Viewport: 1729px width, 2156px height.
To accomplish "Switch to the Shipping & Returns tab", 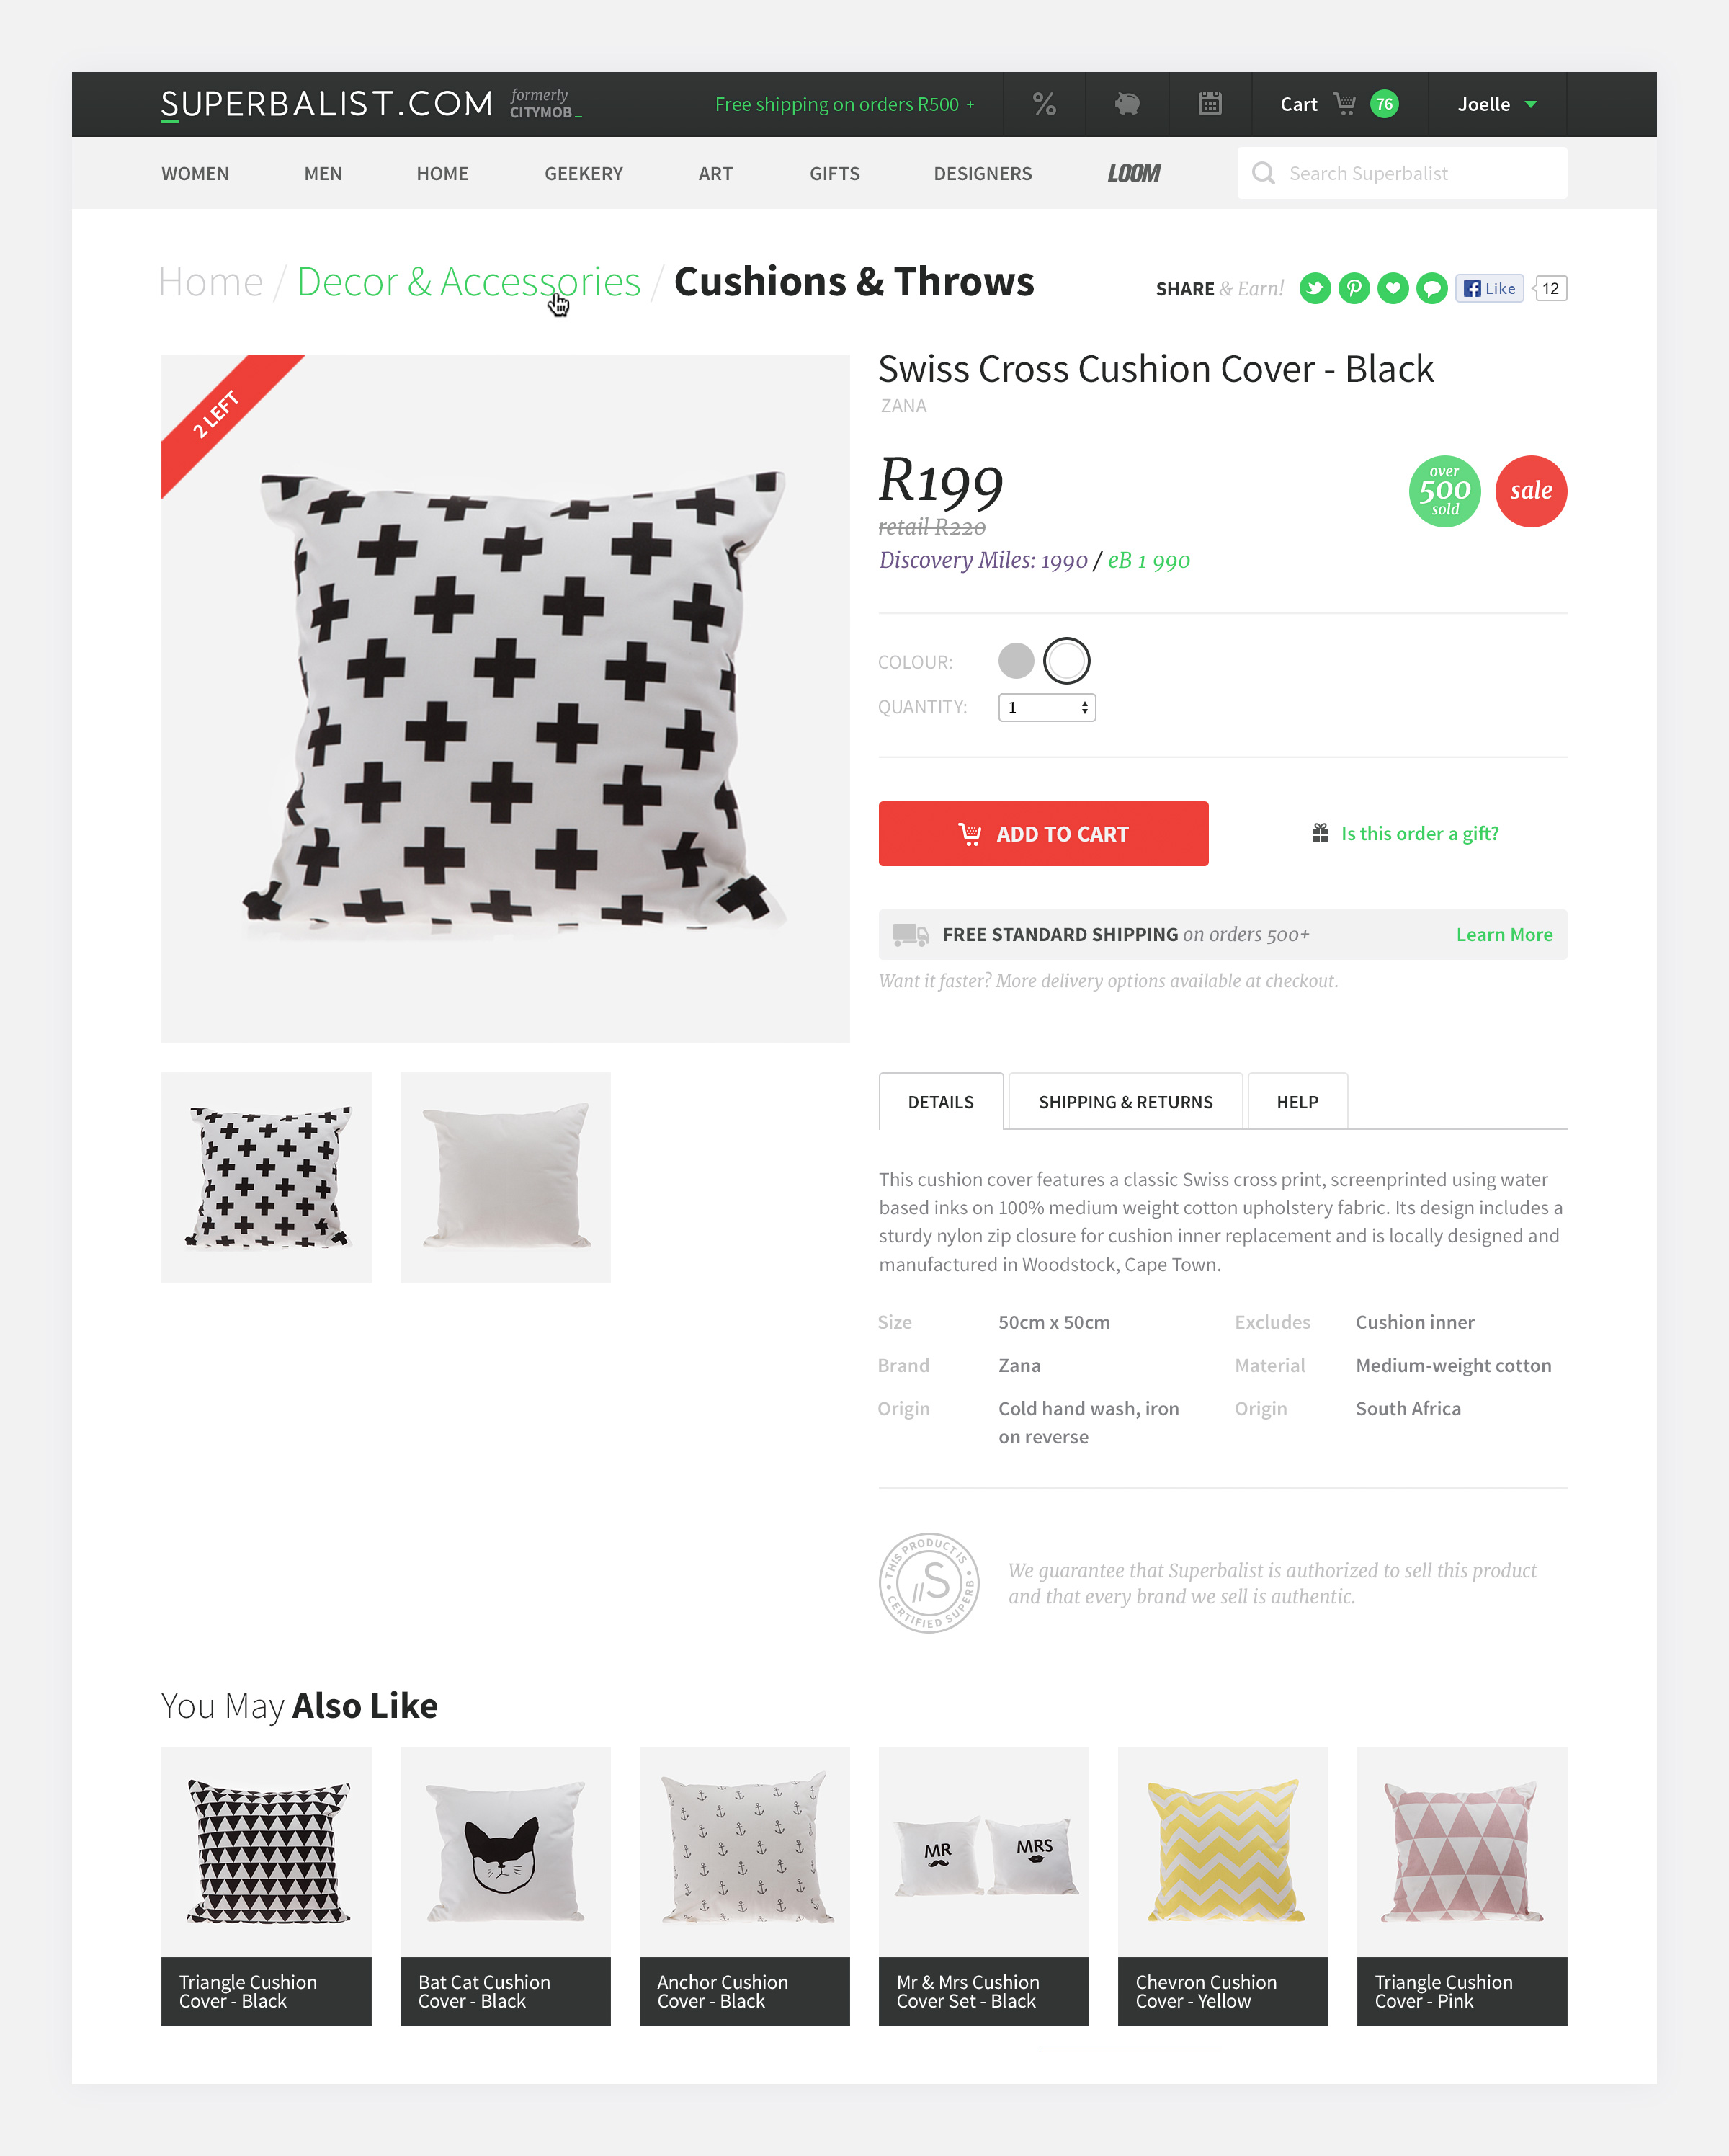I will [1125, 1102].
